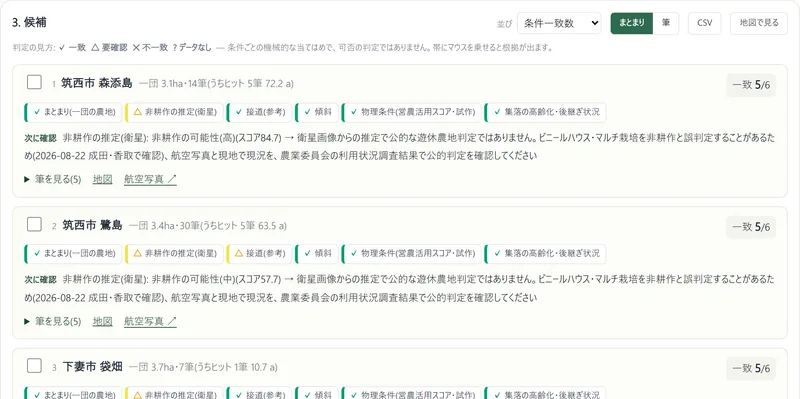Check the 筑西市 森添島 checkbox
Screen dimensions: 800x399
pos(34,82)
